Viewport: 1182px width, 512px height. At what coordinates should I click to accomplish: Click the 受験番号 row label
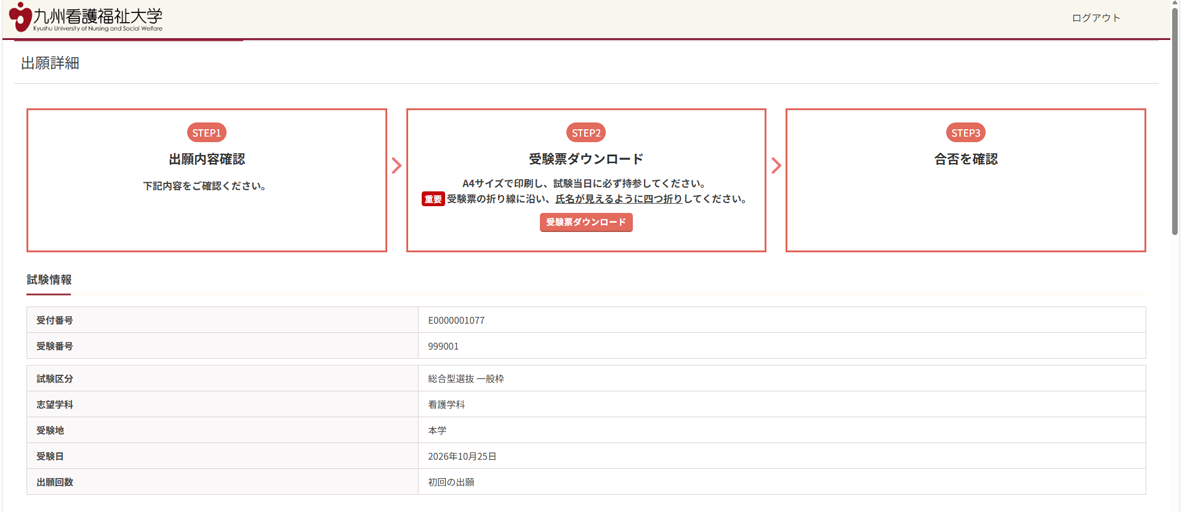[x=54, y=346]
